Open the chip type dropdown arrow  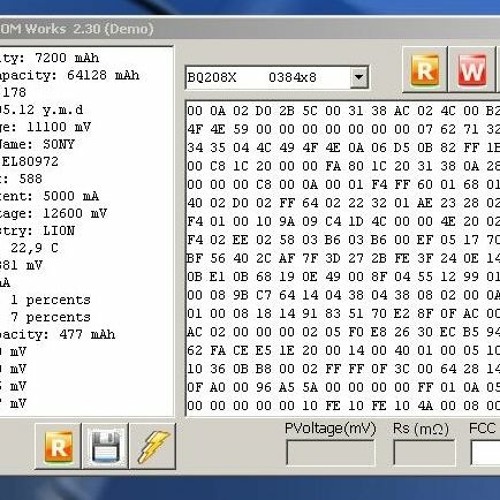click(359, 77)
